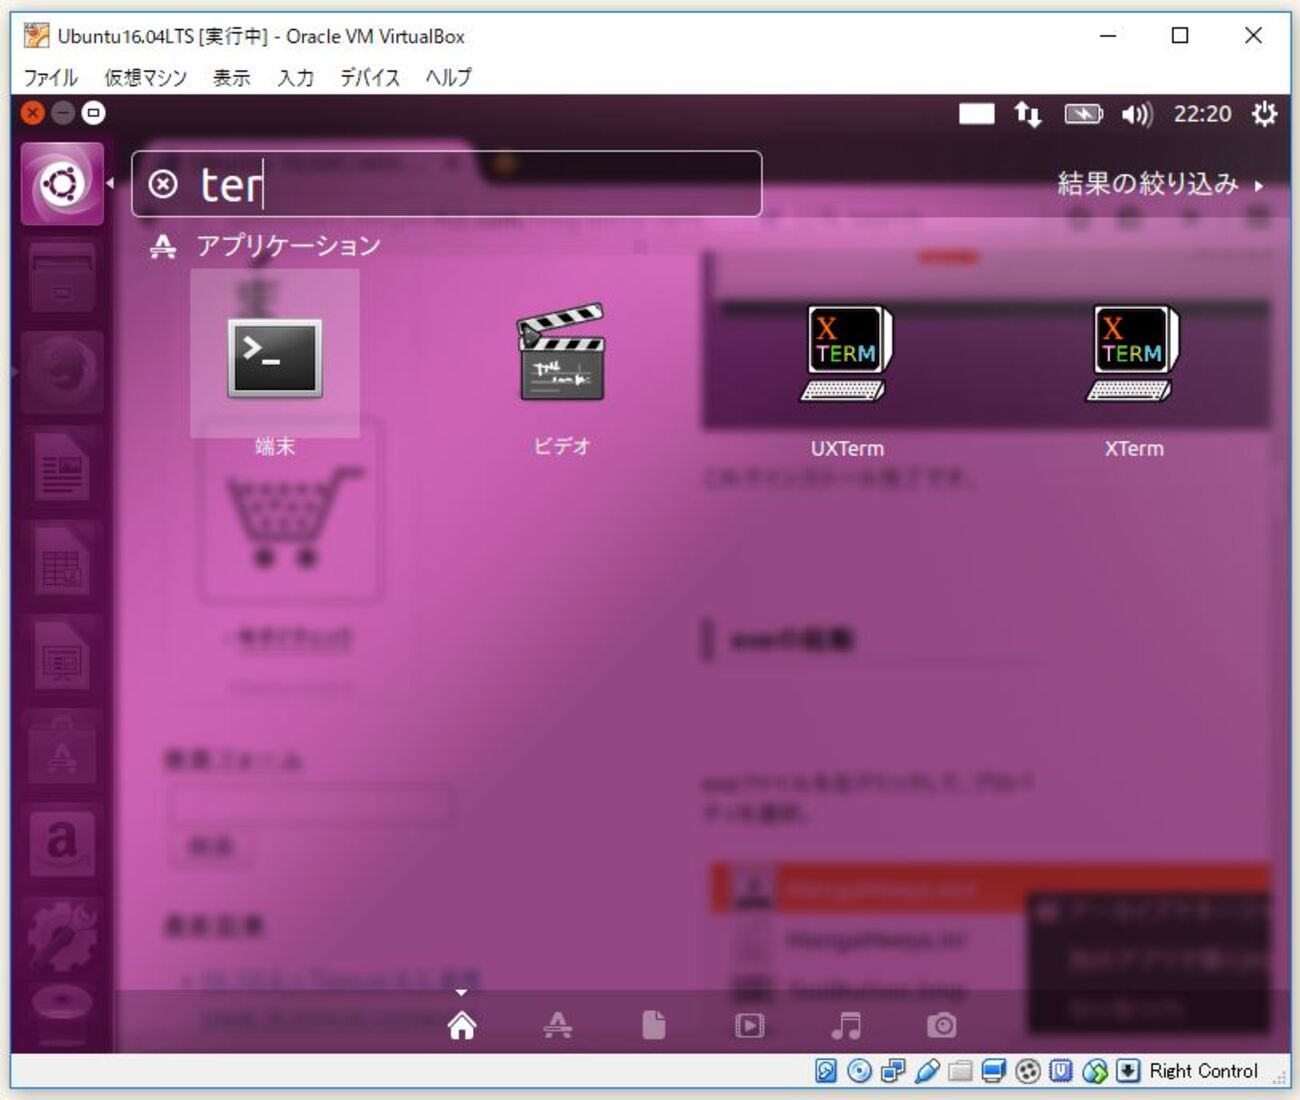The image size is (1300, 1100).
Task: Click VirtualBox USB devices status icon
Action: (x=927, y=1071)
